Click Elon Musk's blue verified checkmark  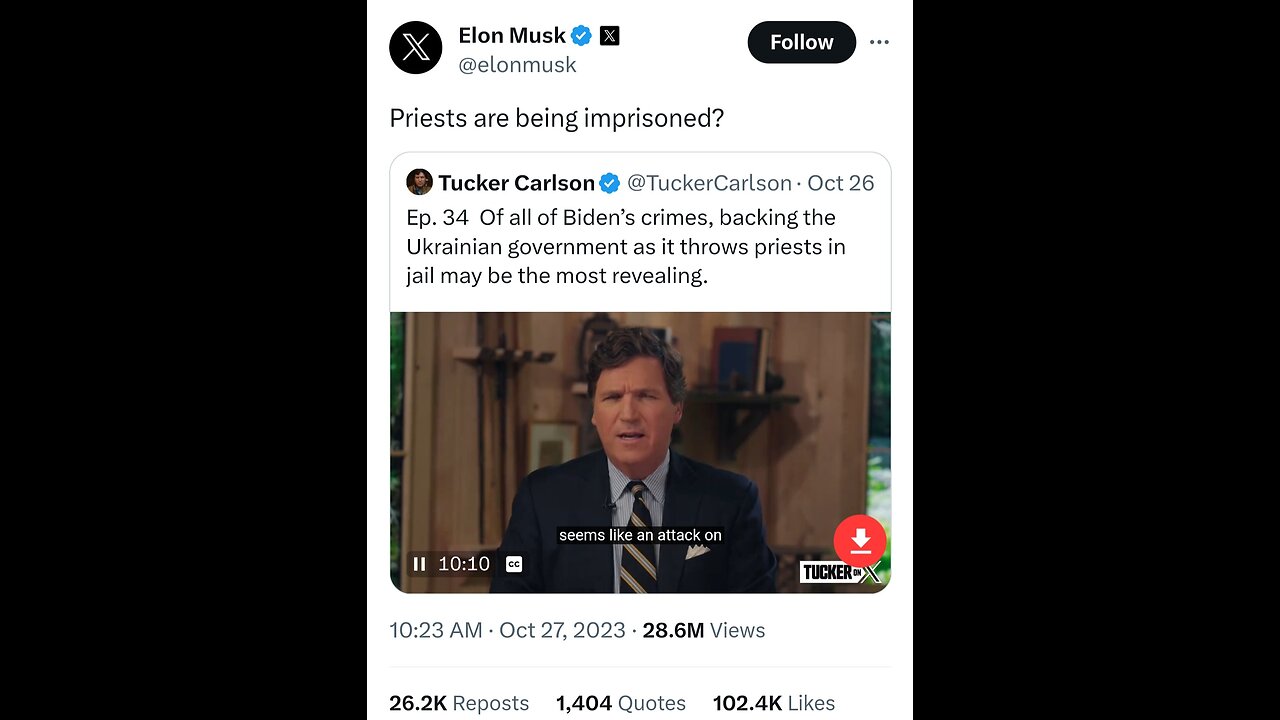pyautogui.click(x=581, y=36)
